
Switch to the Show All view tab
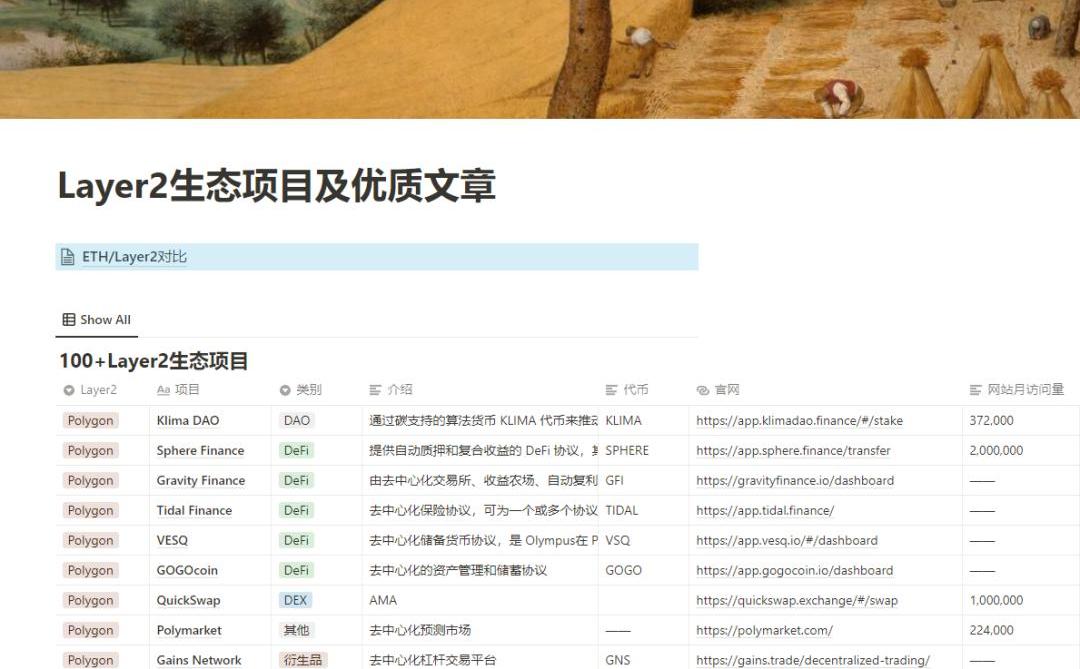pyautogui.click(x=97, y=320)
